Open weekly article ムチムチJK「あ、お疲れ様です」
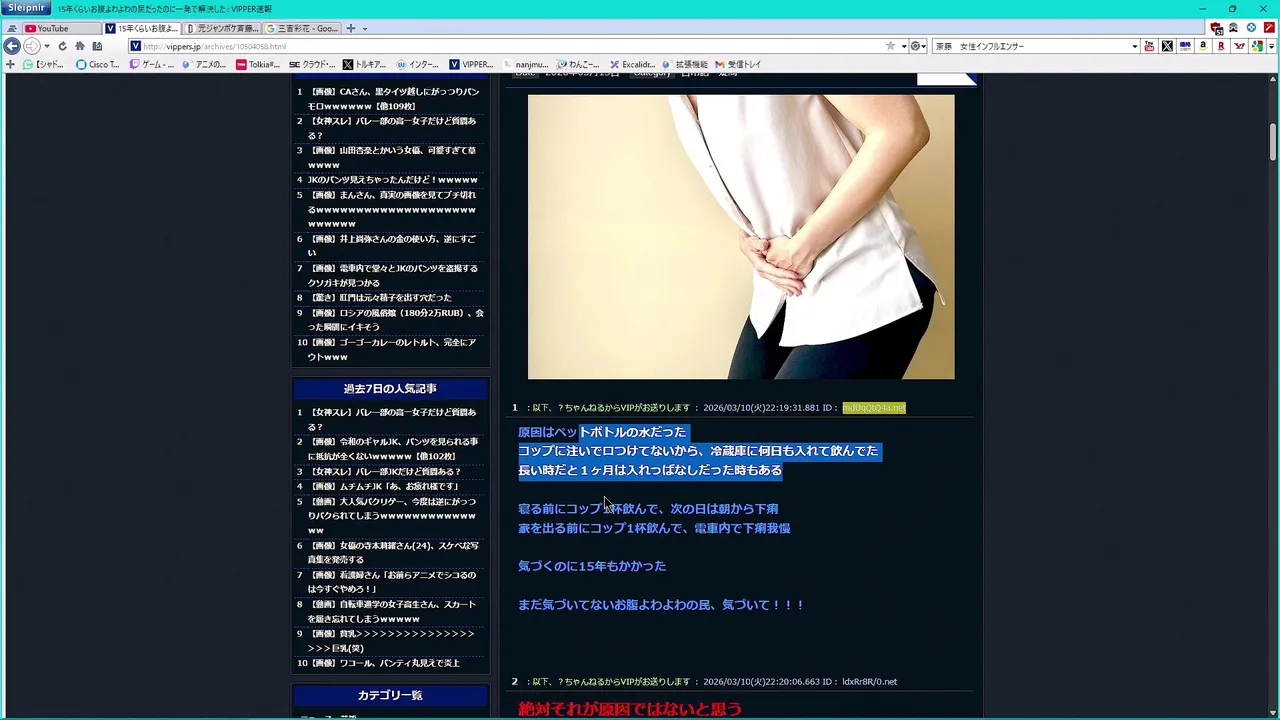The height and width of the screenshot is (720, 1280). 384,486
